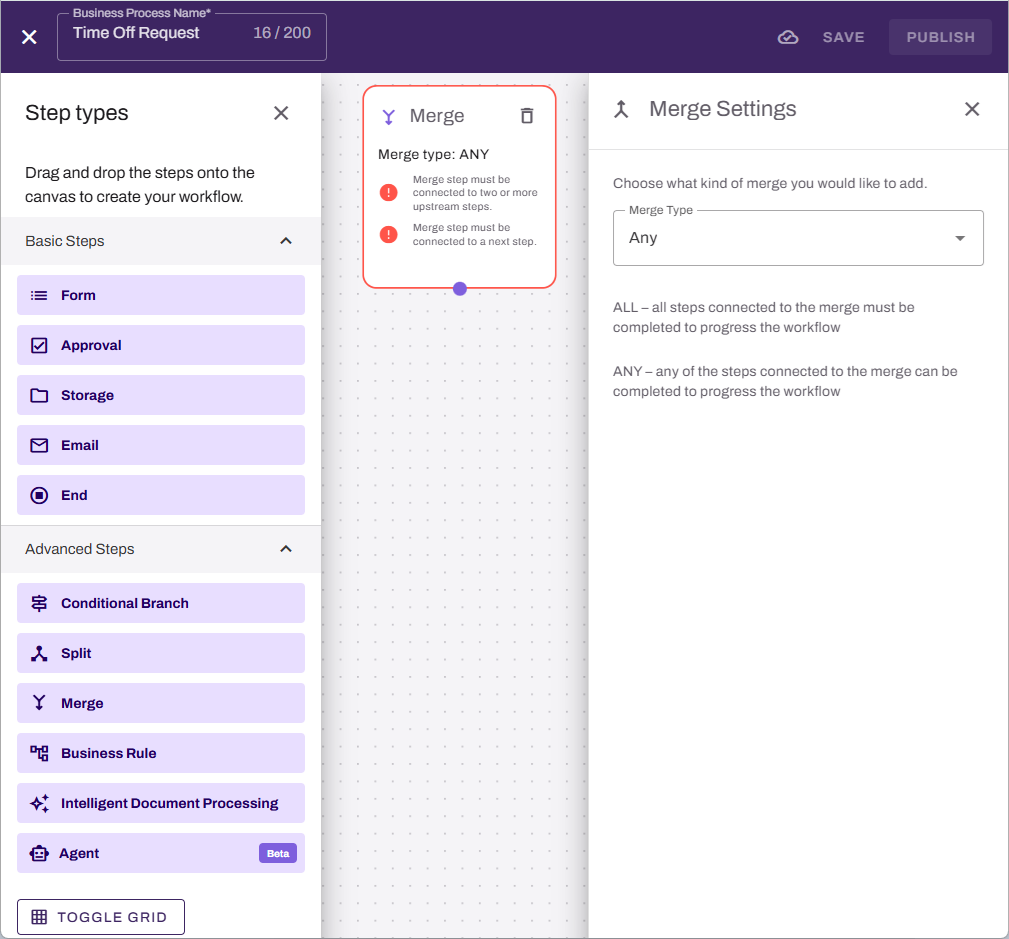
Task: Edit the Business Process Name field
Action: [x=192, y=37]
